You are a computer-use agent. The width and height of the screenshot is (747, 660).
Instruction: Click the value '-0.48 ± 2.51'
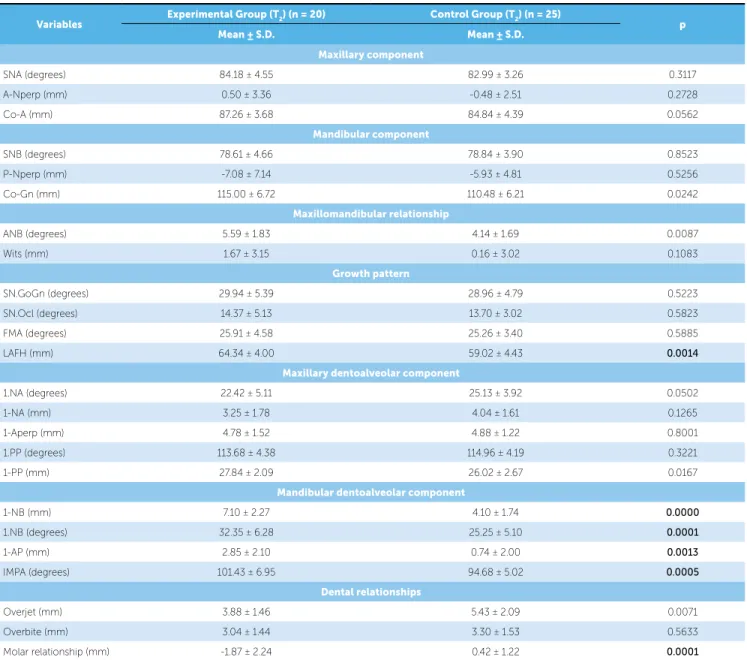coord(495,95)
